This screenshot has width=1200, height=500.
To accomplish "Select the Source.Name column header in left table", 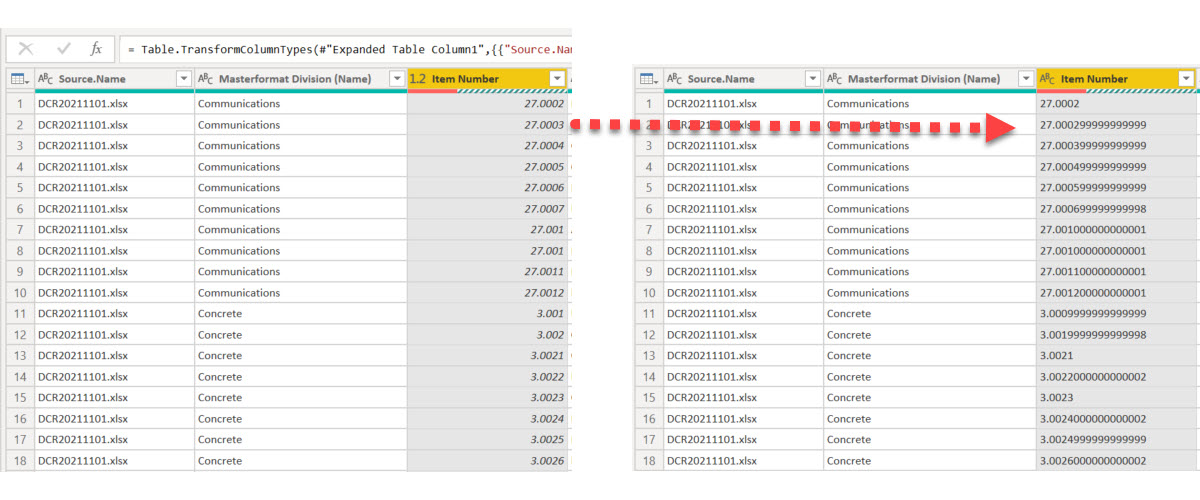I will (114, 79).
